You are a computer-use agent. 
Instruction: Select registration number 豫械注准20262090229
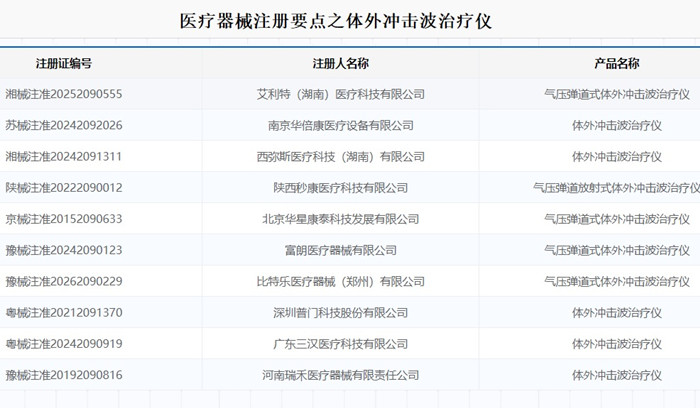click(x=64, y=282)
